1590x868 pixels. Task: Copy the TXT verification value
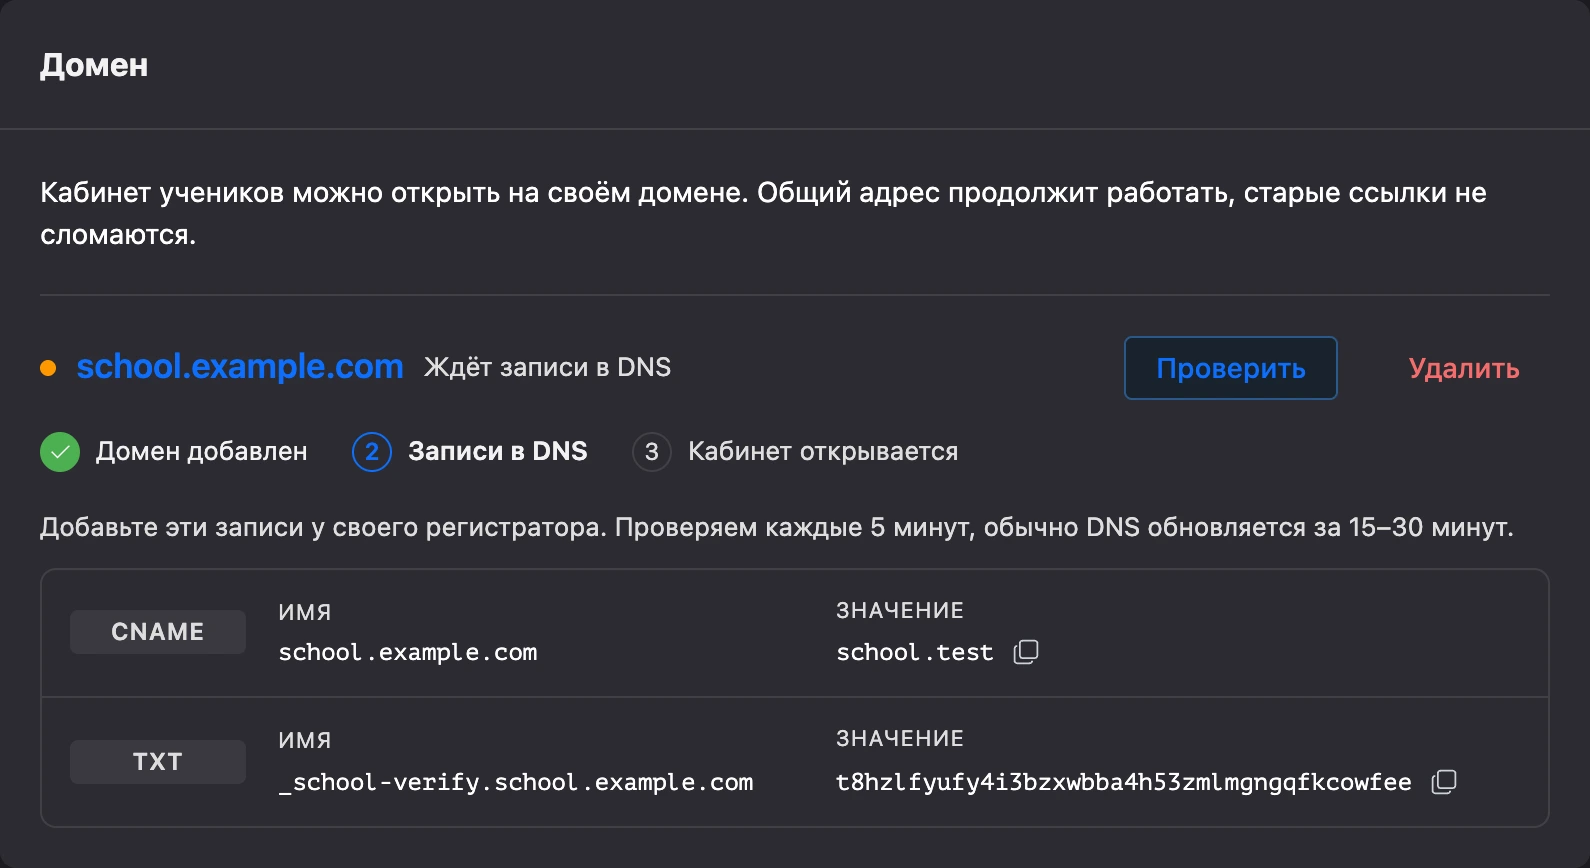coord(1444,782)
